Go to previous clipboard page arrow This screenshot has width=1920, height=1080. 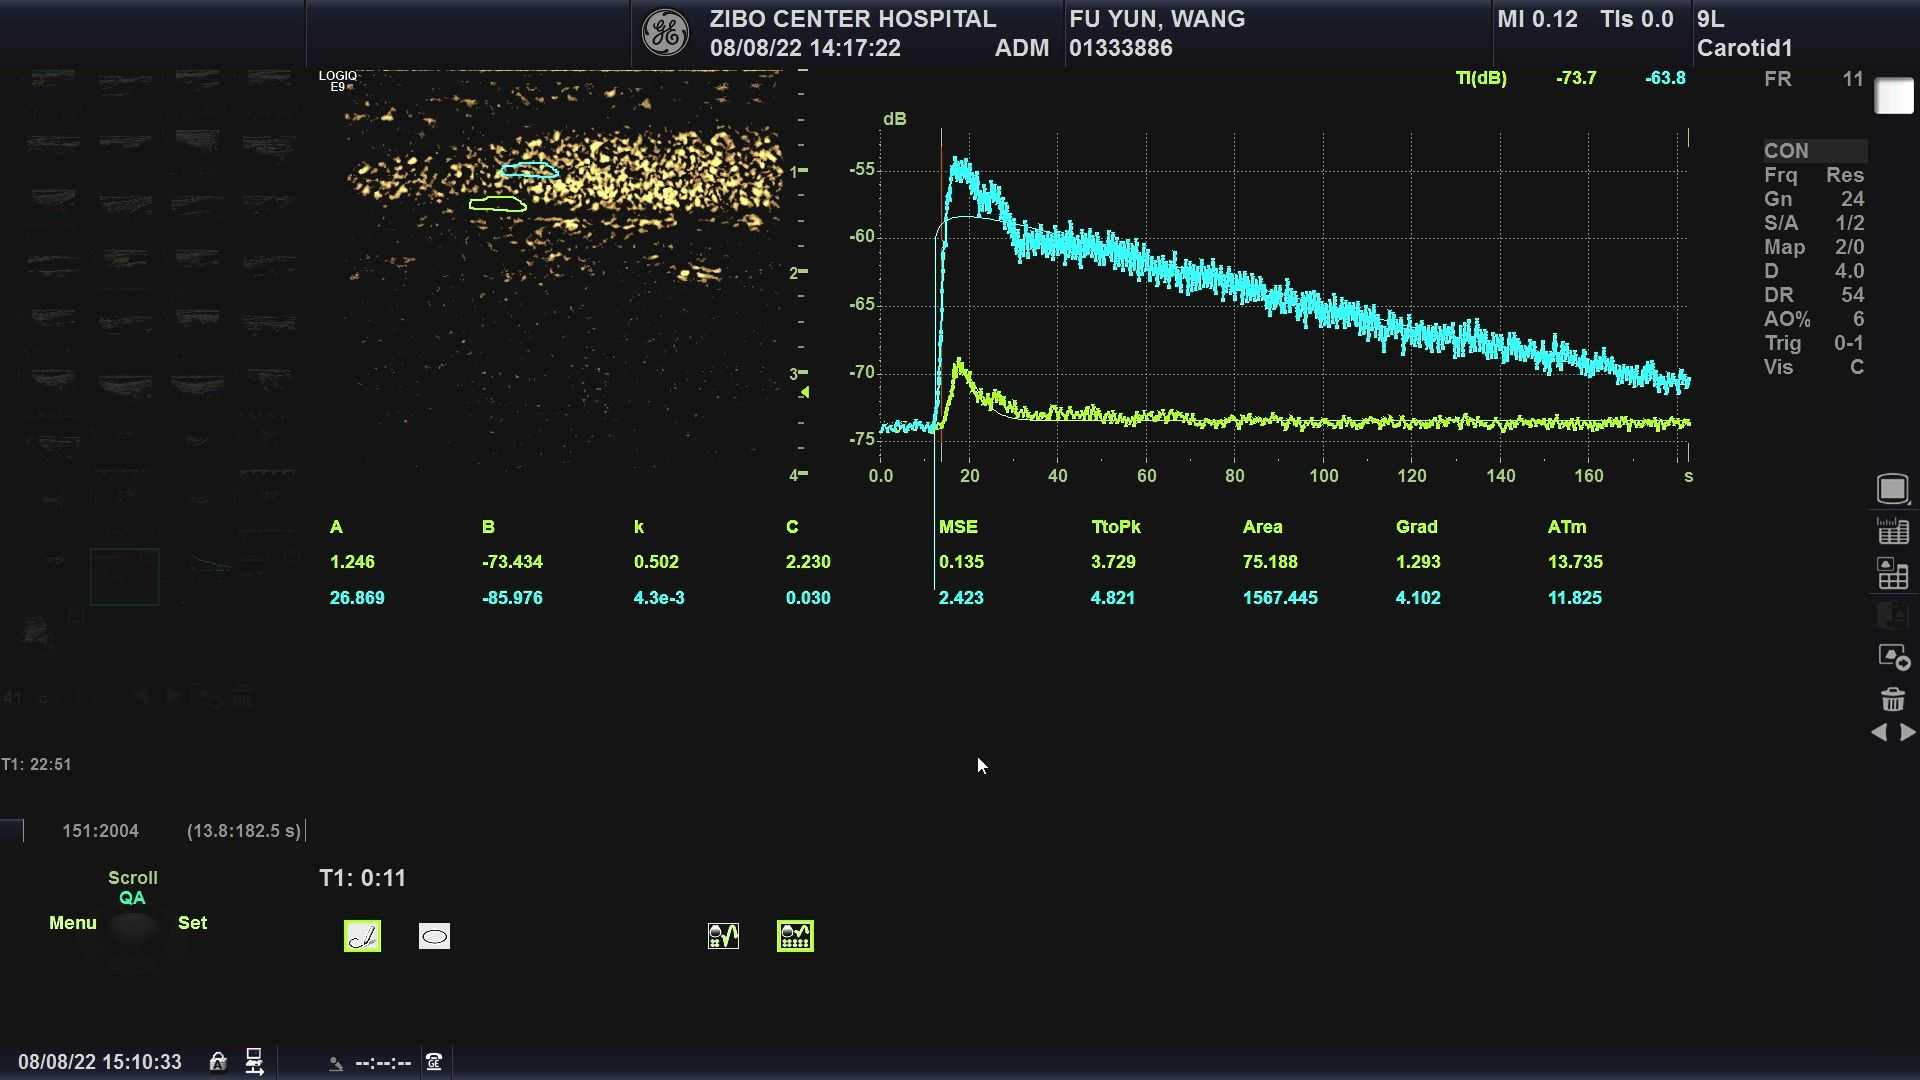[1879, 733]
